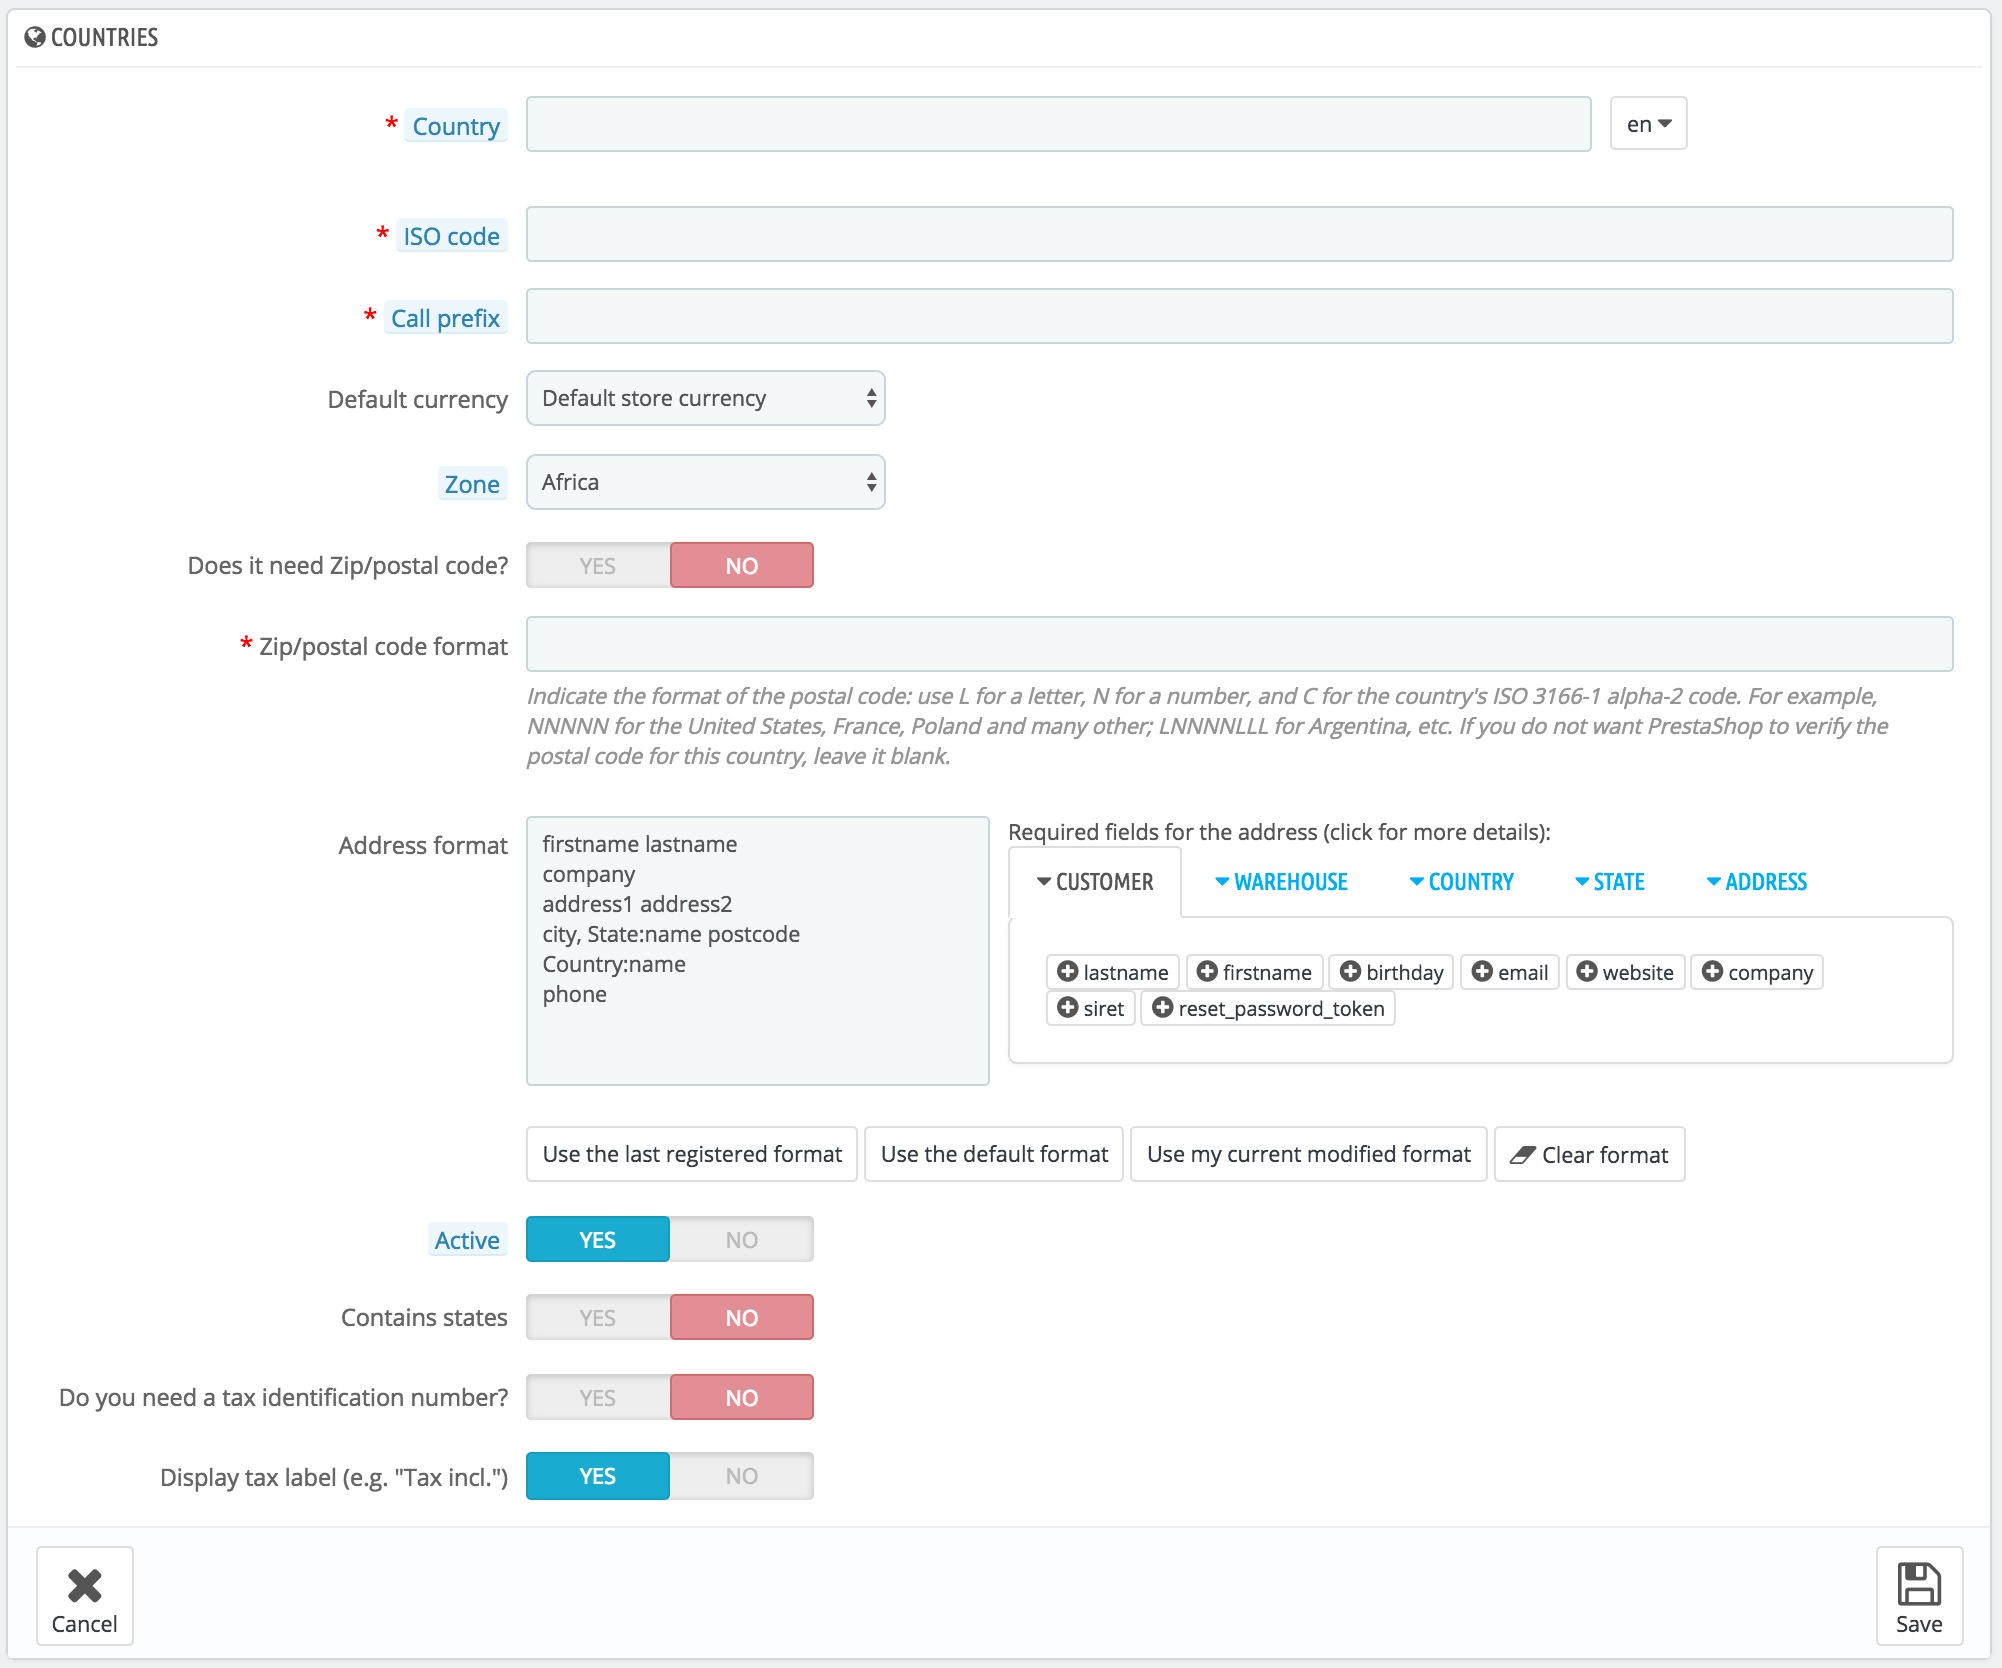Viewport: 2002px width, 1668px height.
Task: Expand the en language selector
Action: [x=1648, y=124]
